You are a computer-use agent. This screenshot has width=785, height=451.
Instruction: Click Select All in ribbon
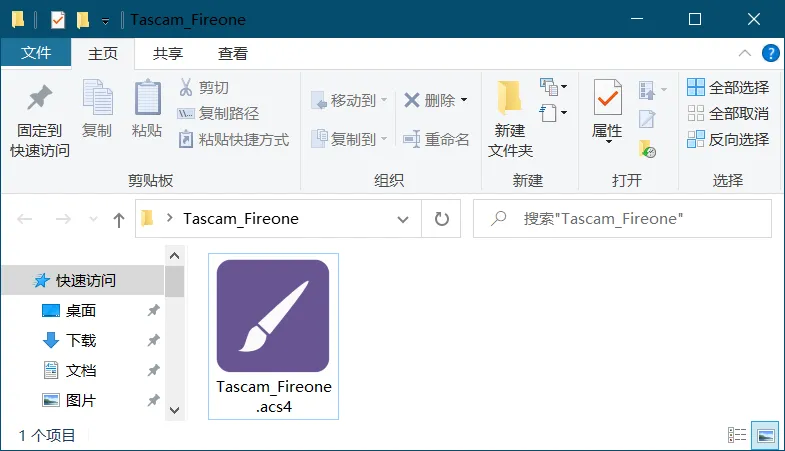(x=729, y=88)
